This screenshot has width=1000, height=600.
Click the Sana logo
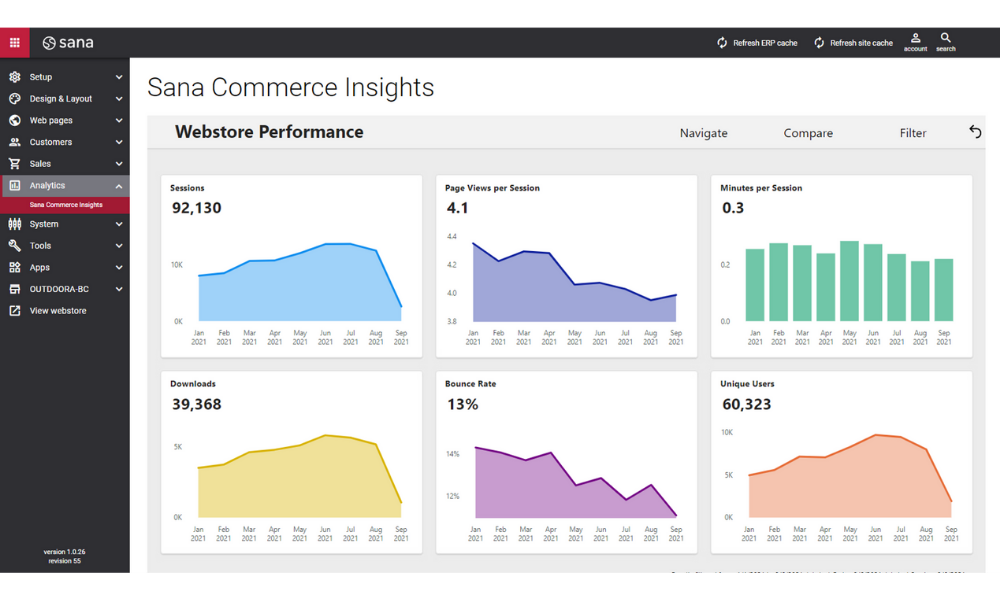pos(68,43)
